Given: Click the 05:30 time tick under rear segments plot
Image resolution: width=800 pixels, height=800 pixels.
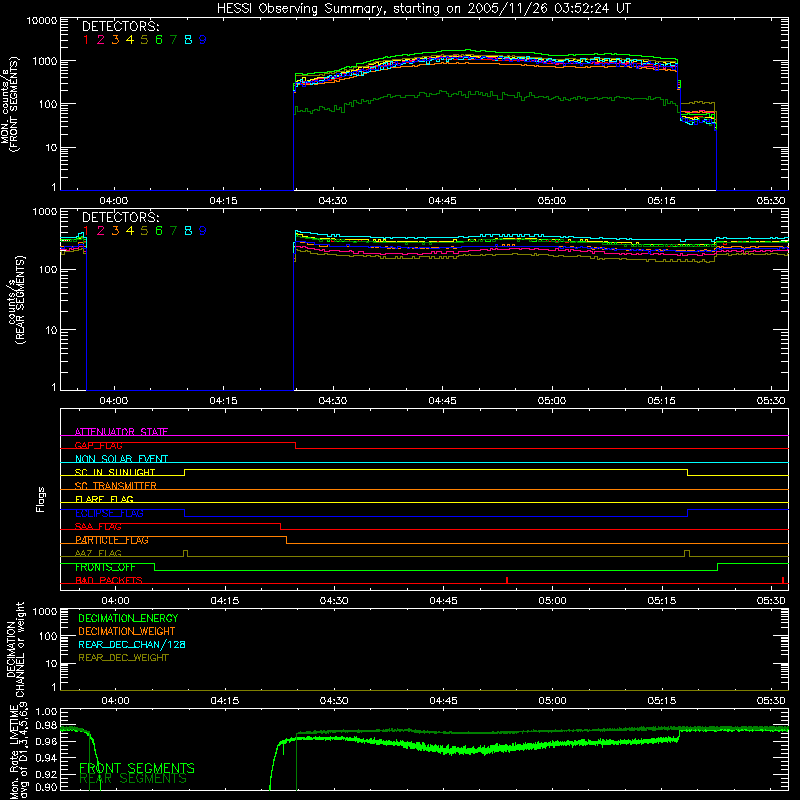Looking at the screenshot, I should click(x=771, y=401).
